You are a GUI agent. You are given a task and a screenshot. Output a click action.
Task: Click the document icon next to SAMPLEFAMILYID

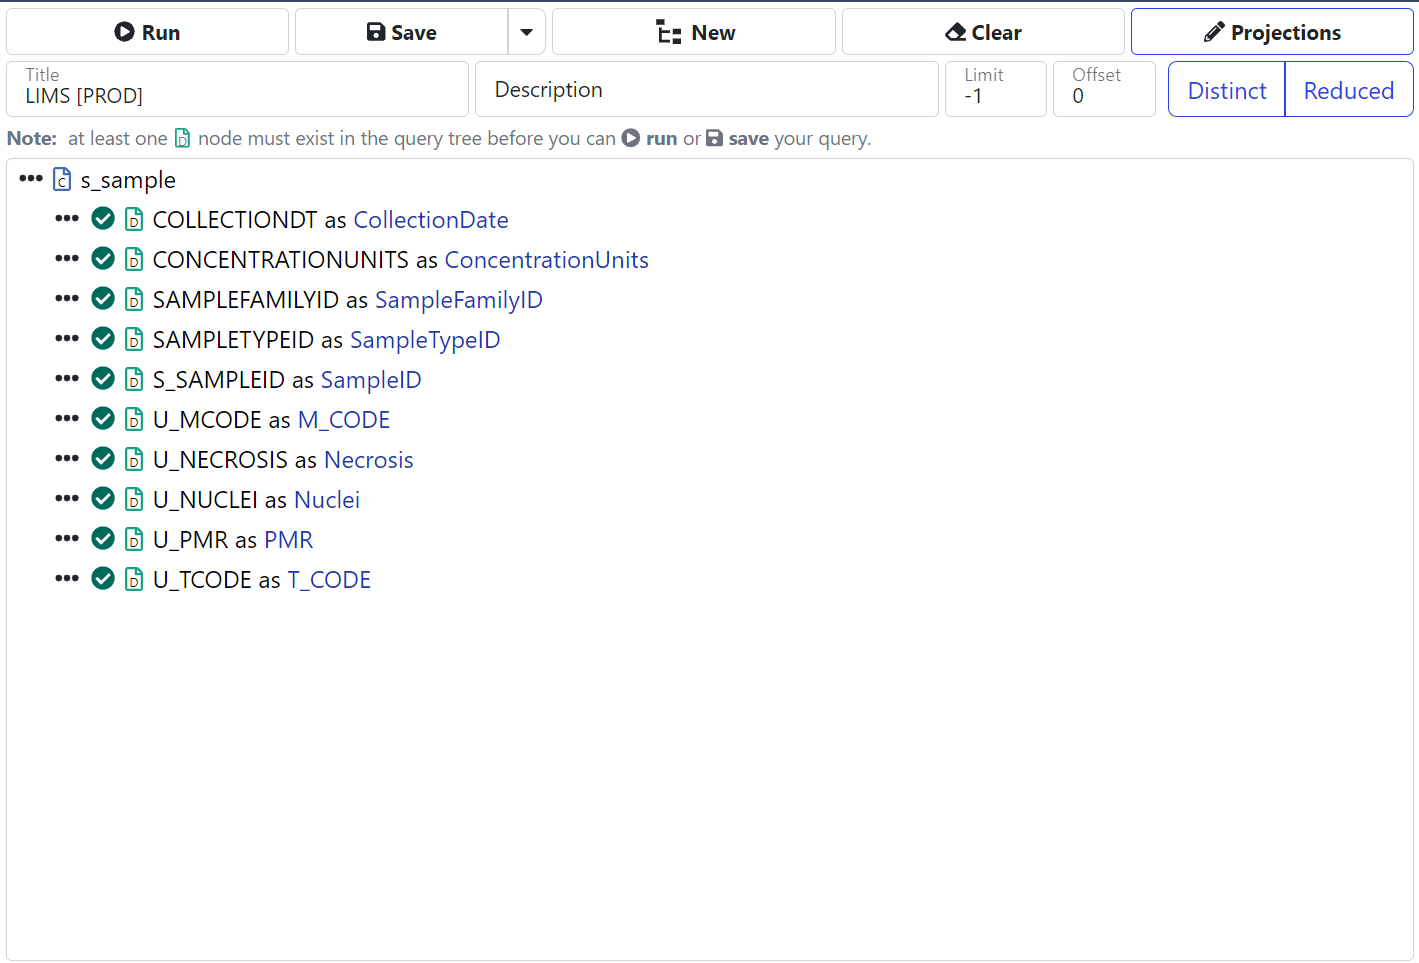tap(134, 300)
